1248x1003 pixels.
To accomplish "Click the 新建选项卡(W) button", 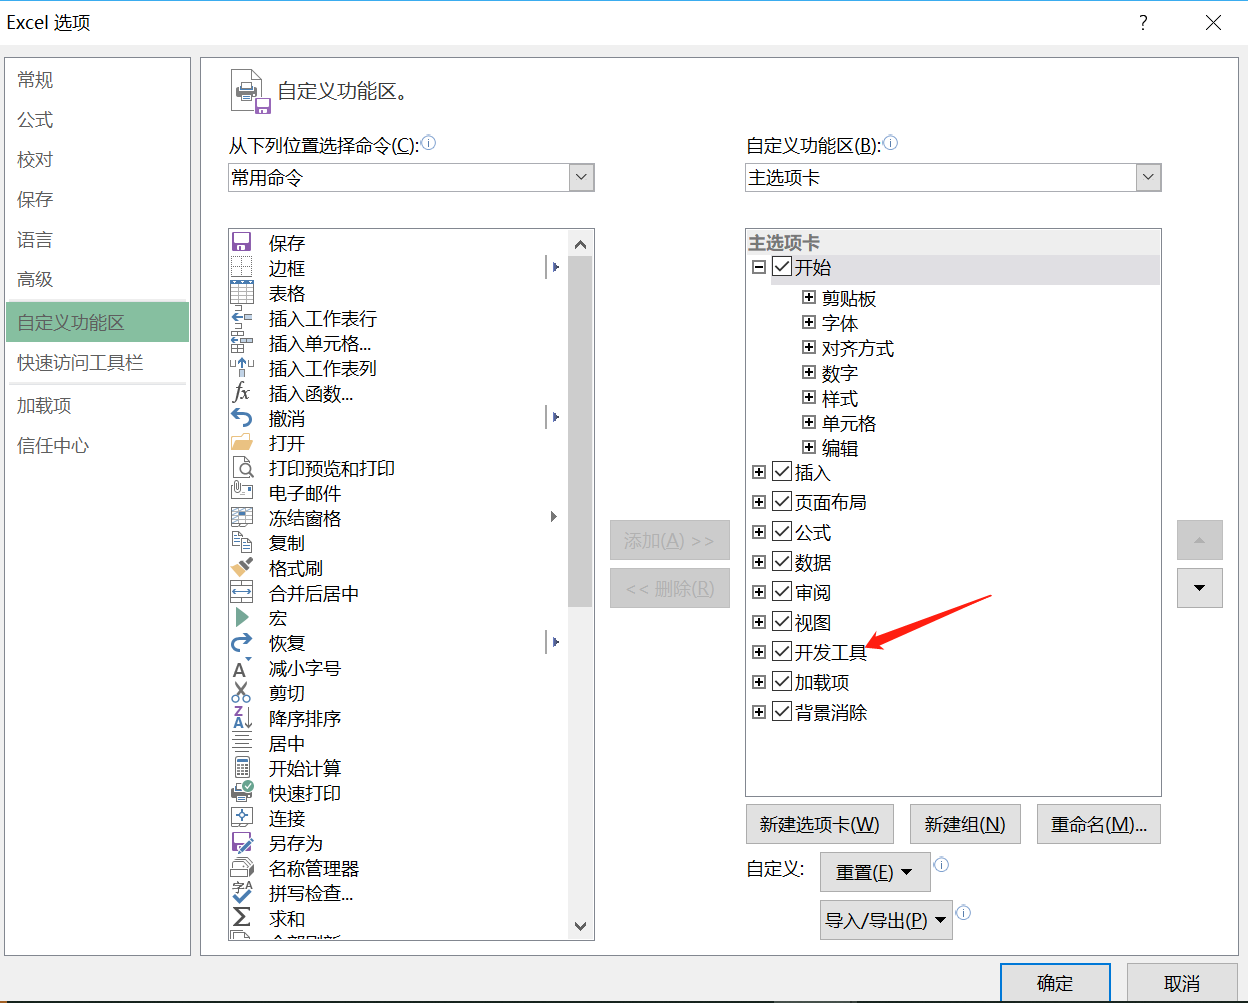I will (x=820, y=824).
